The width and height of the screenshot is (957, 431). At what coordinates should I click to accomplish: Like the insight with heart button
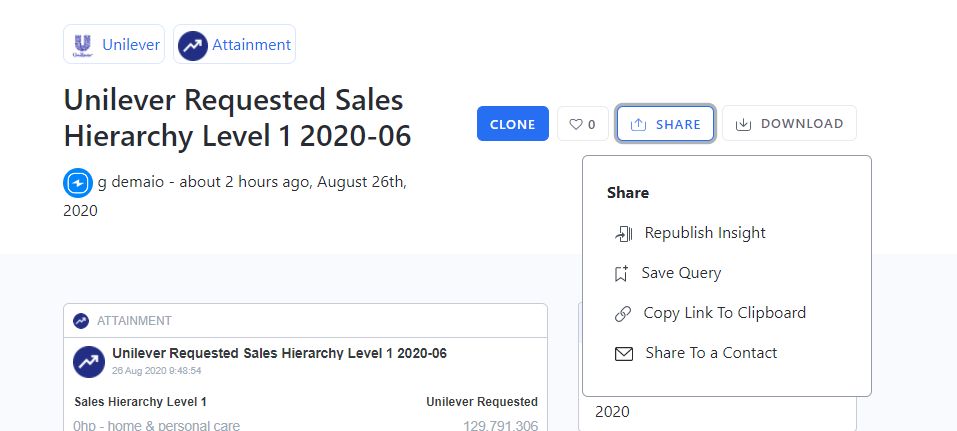(583, 124)
